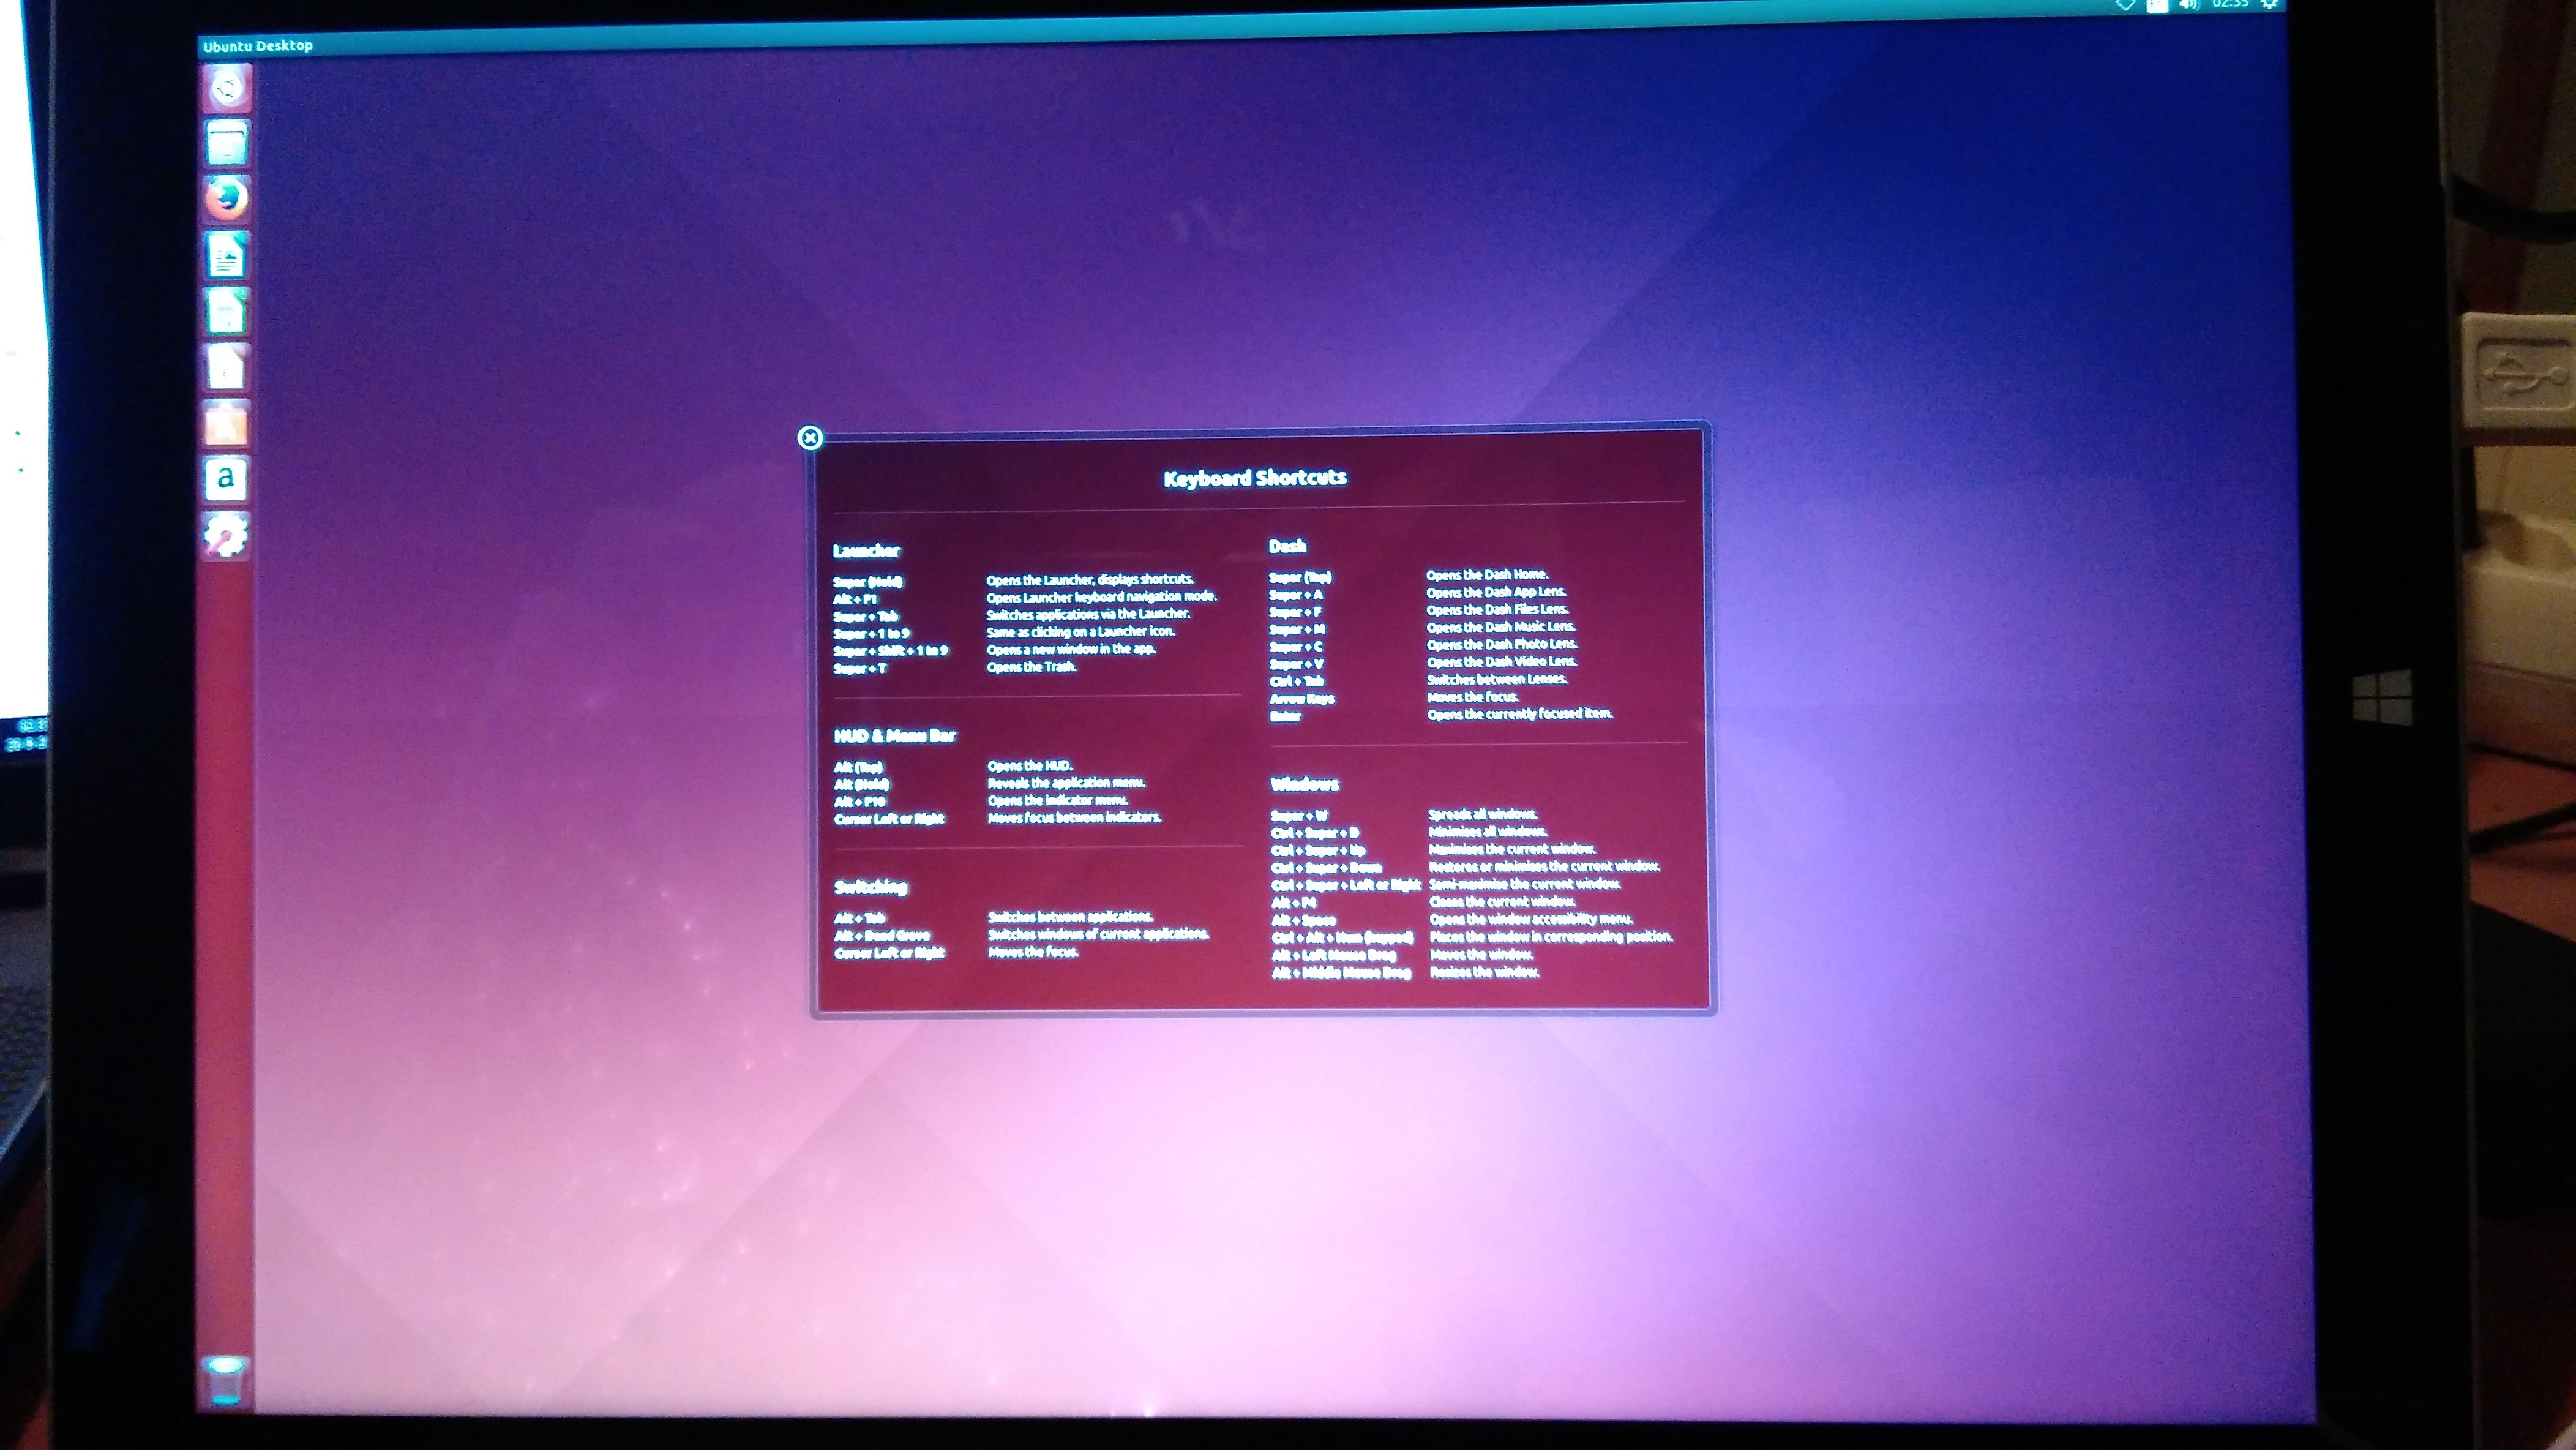This screenshot has width=2576, height=1450.
Task: Click the Launcher section heading
Action: click(866, 551)
